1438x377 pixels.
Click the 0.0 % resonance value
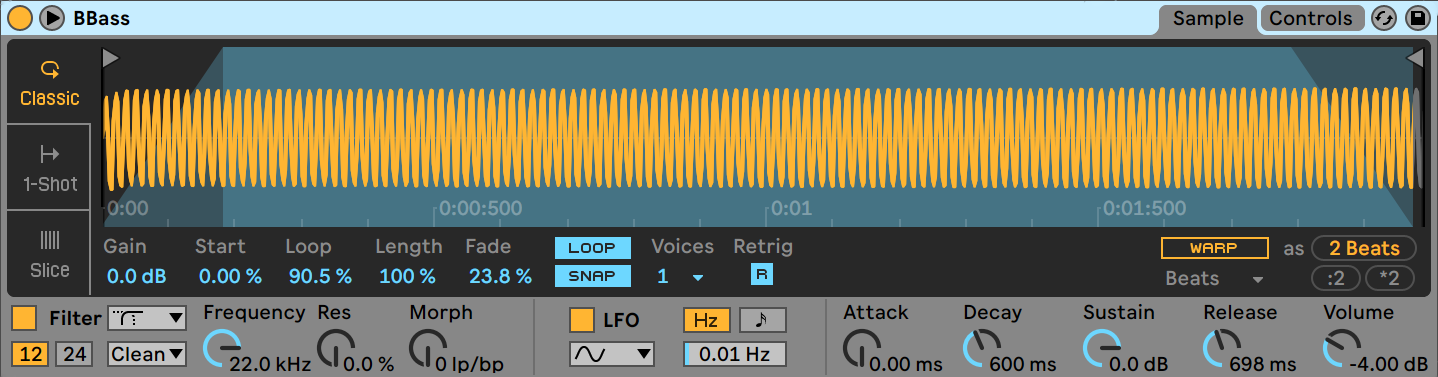coord(370,363)
